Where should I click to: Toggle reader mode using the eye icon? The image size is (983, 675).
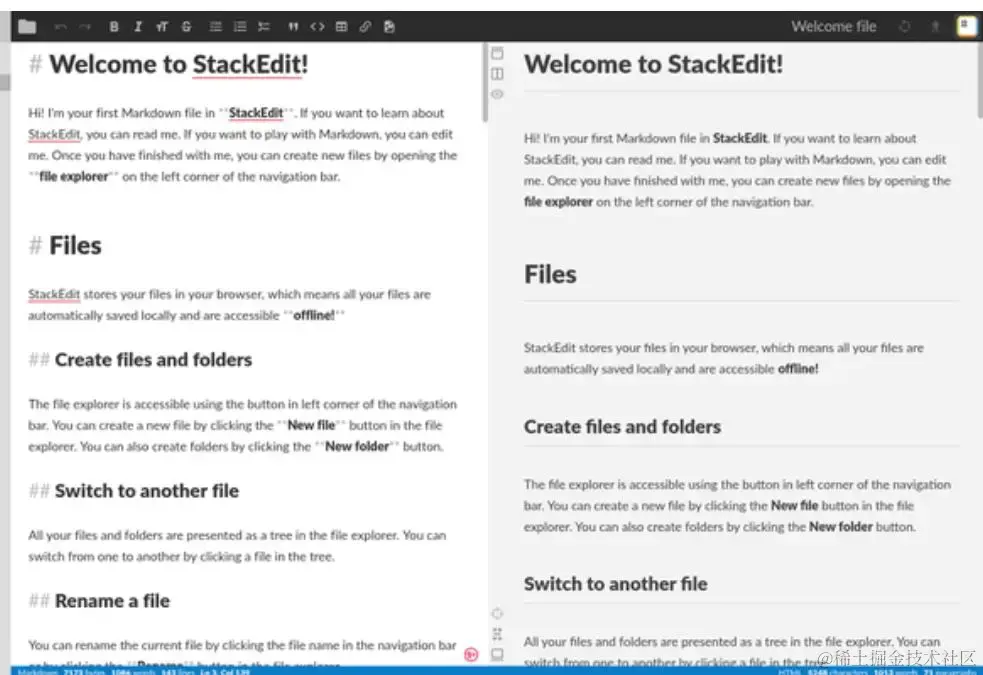[497, 95]
